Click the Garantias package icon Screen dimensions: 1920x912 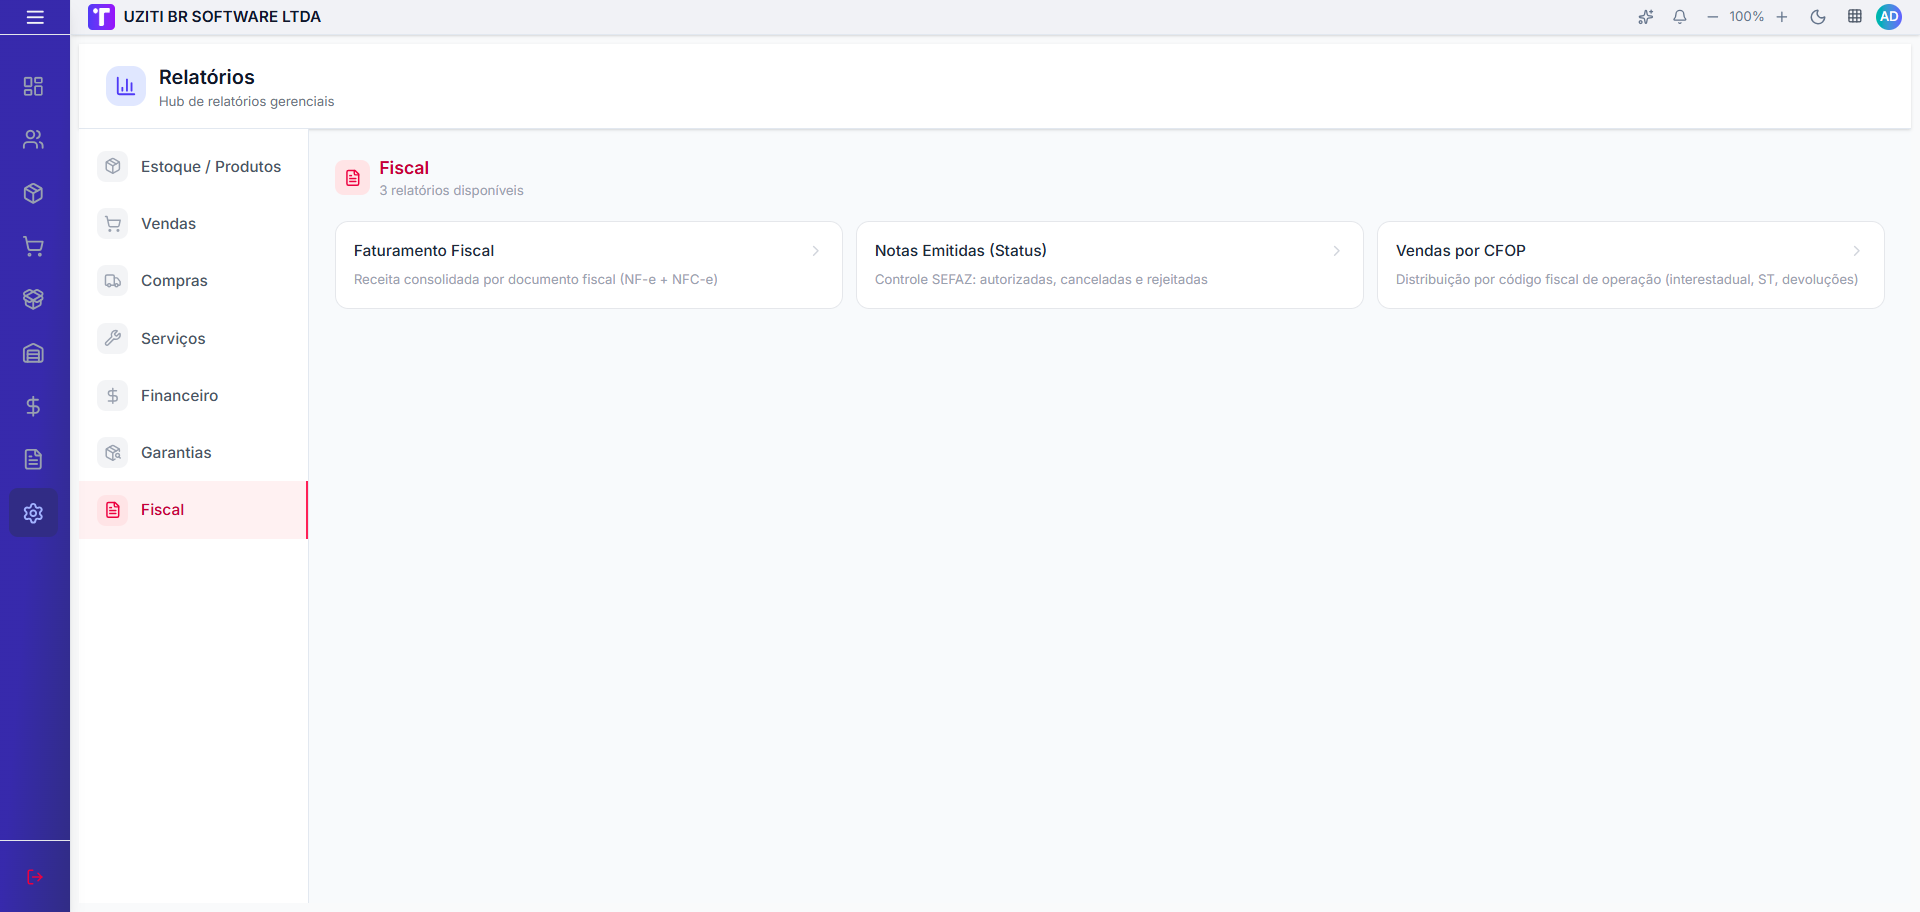(x=113, y=453)
